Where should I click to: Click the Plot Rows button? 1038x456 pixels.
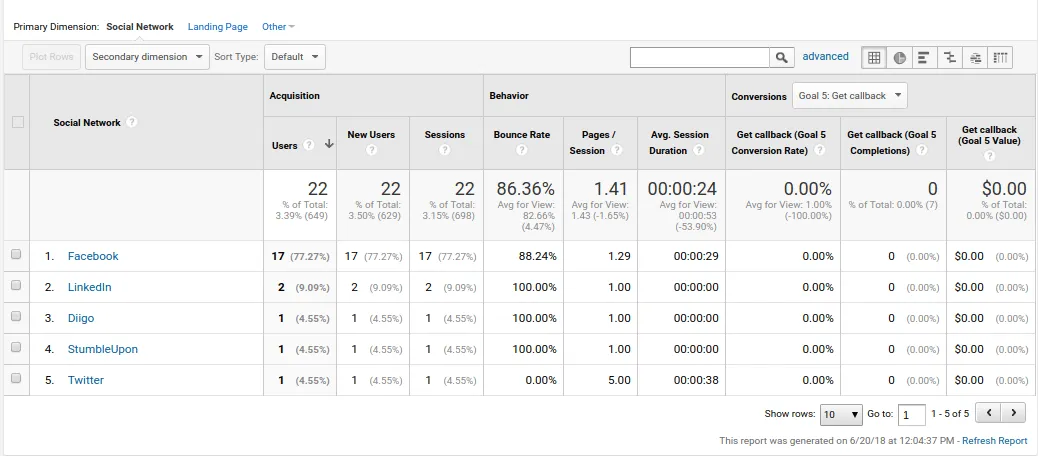52,57
